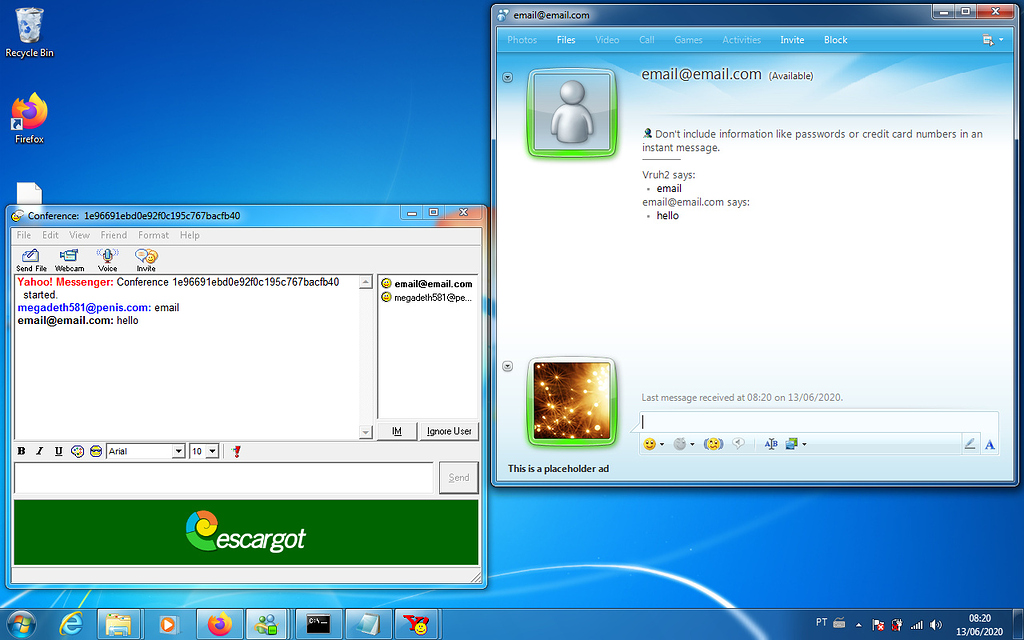Send a nudge in the conversation window
This screenshot has height=640, width=1024.
click(713, 443)
